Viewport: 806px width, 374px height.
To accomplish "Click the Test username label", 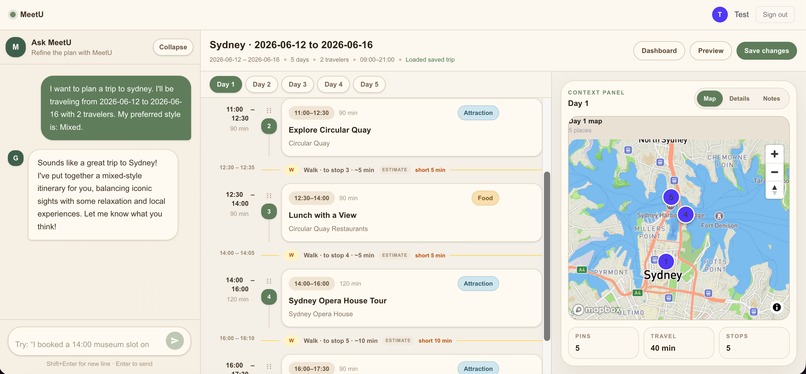I will (741, 14).
